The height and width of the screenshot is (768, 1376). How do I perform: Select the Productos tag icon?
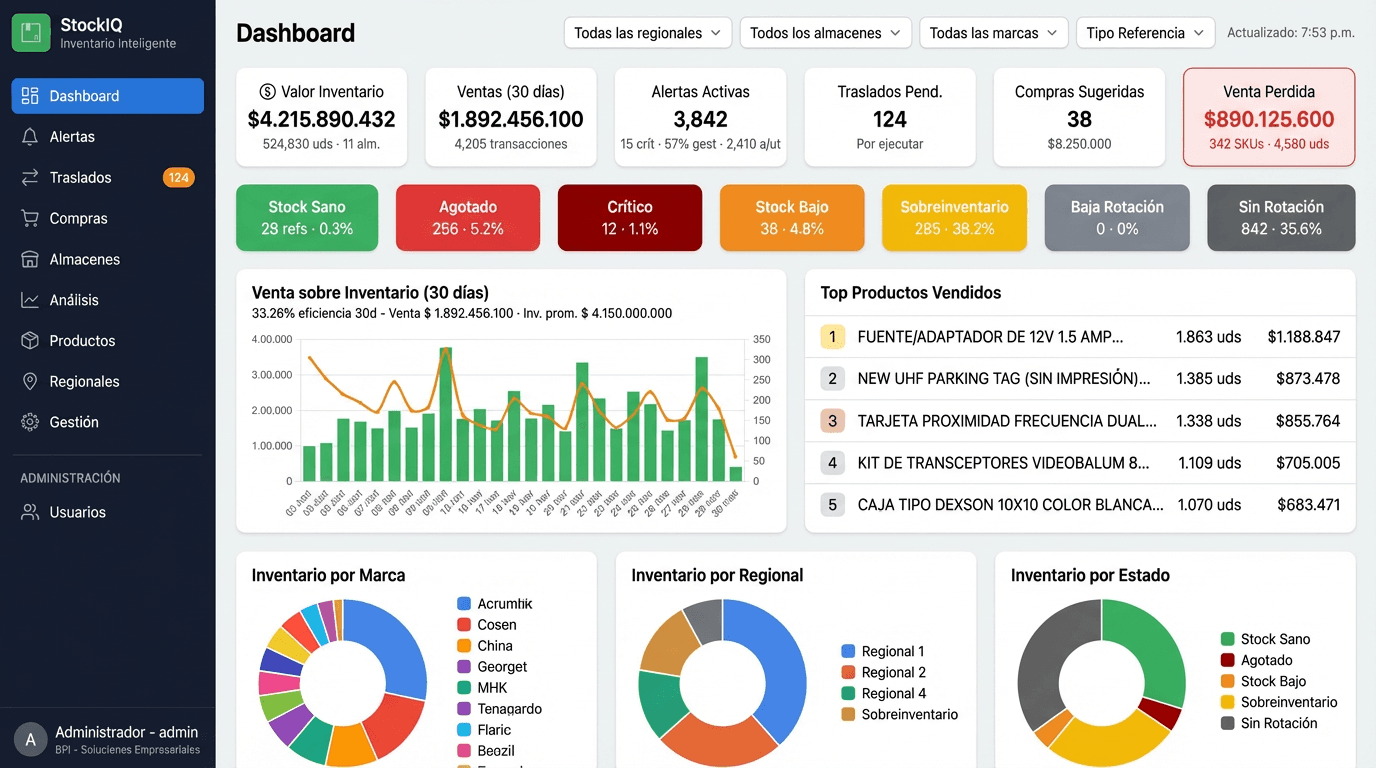click(30, 340)
